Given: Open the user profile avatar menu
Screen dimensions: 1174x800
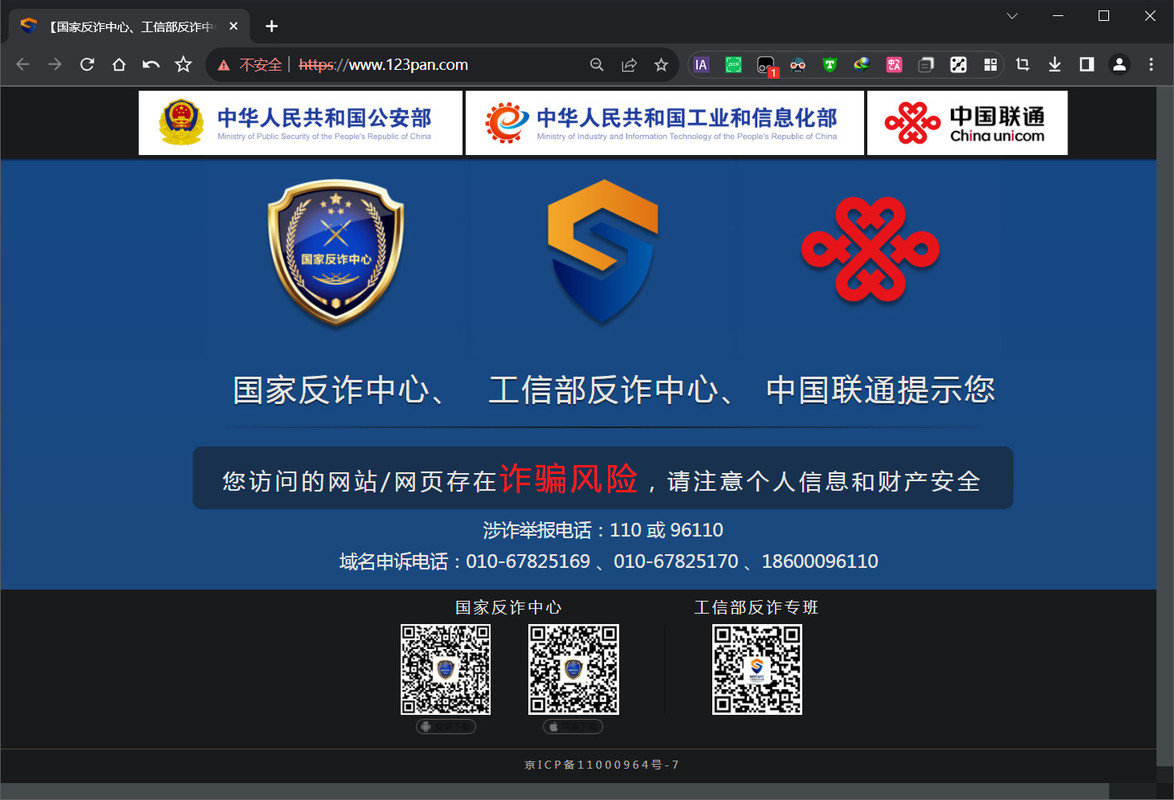Looking at the screenshot, I should coord(1119,65).
